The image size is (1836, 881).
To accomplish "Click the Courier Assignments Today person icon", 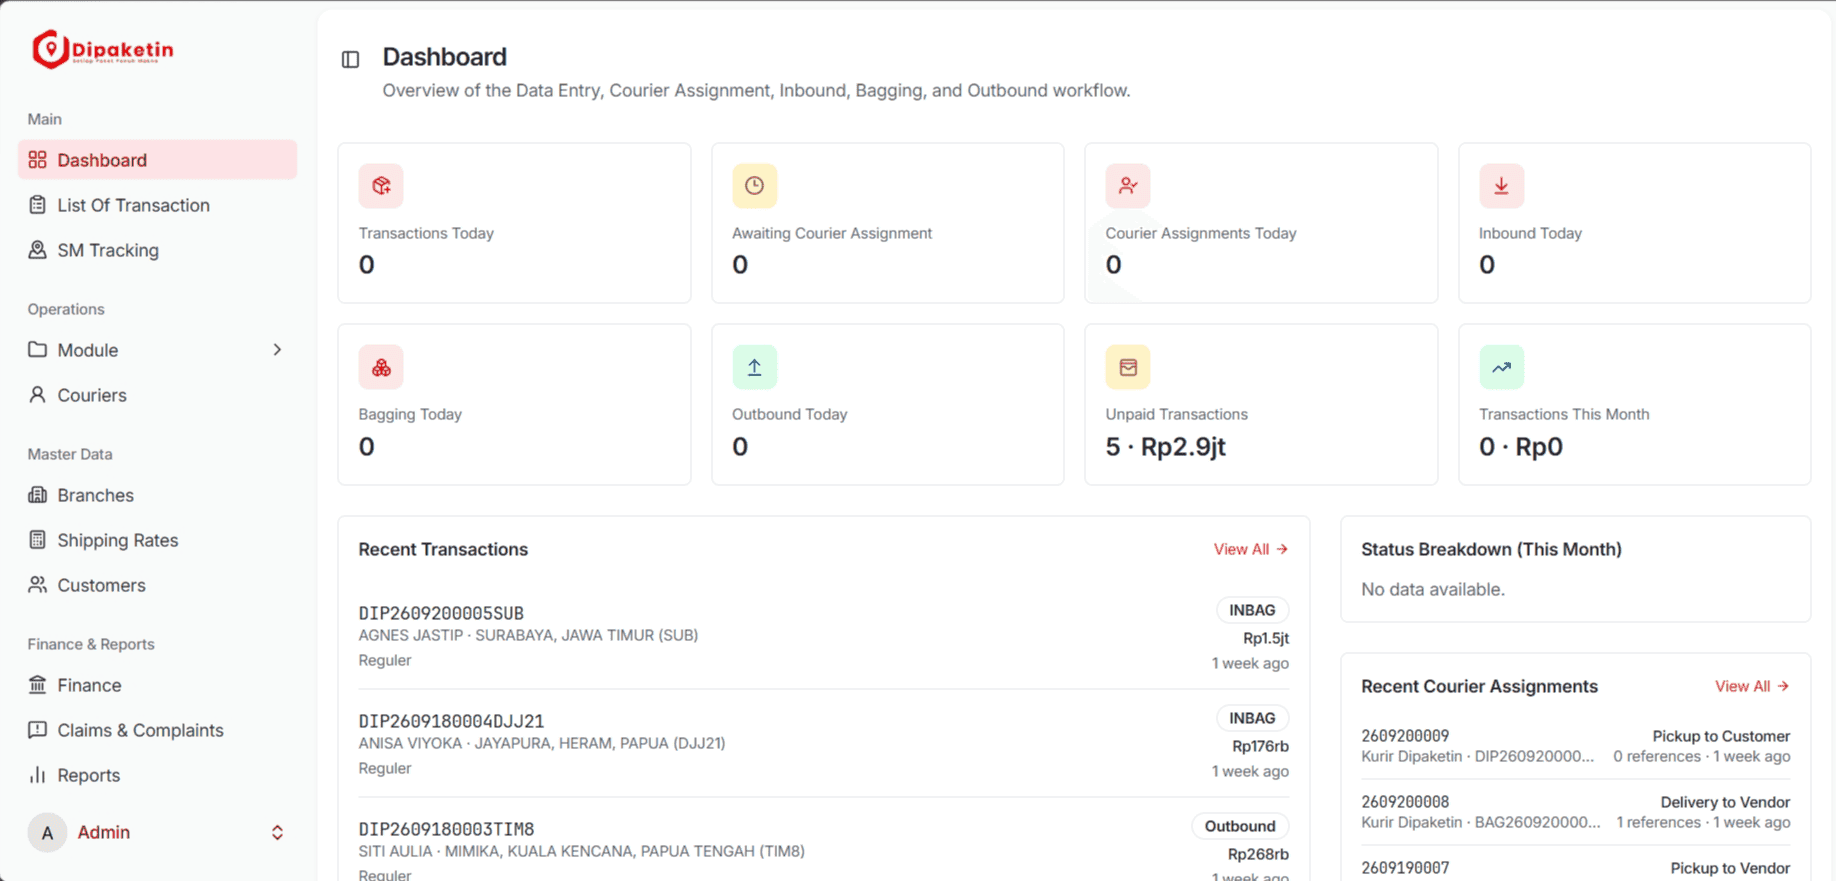I will pyautogui.click(x=1128, y=186).
